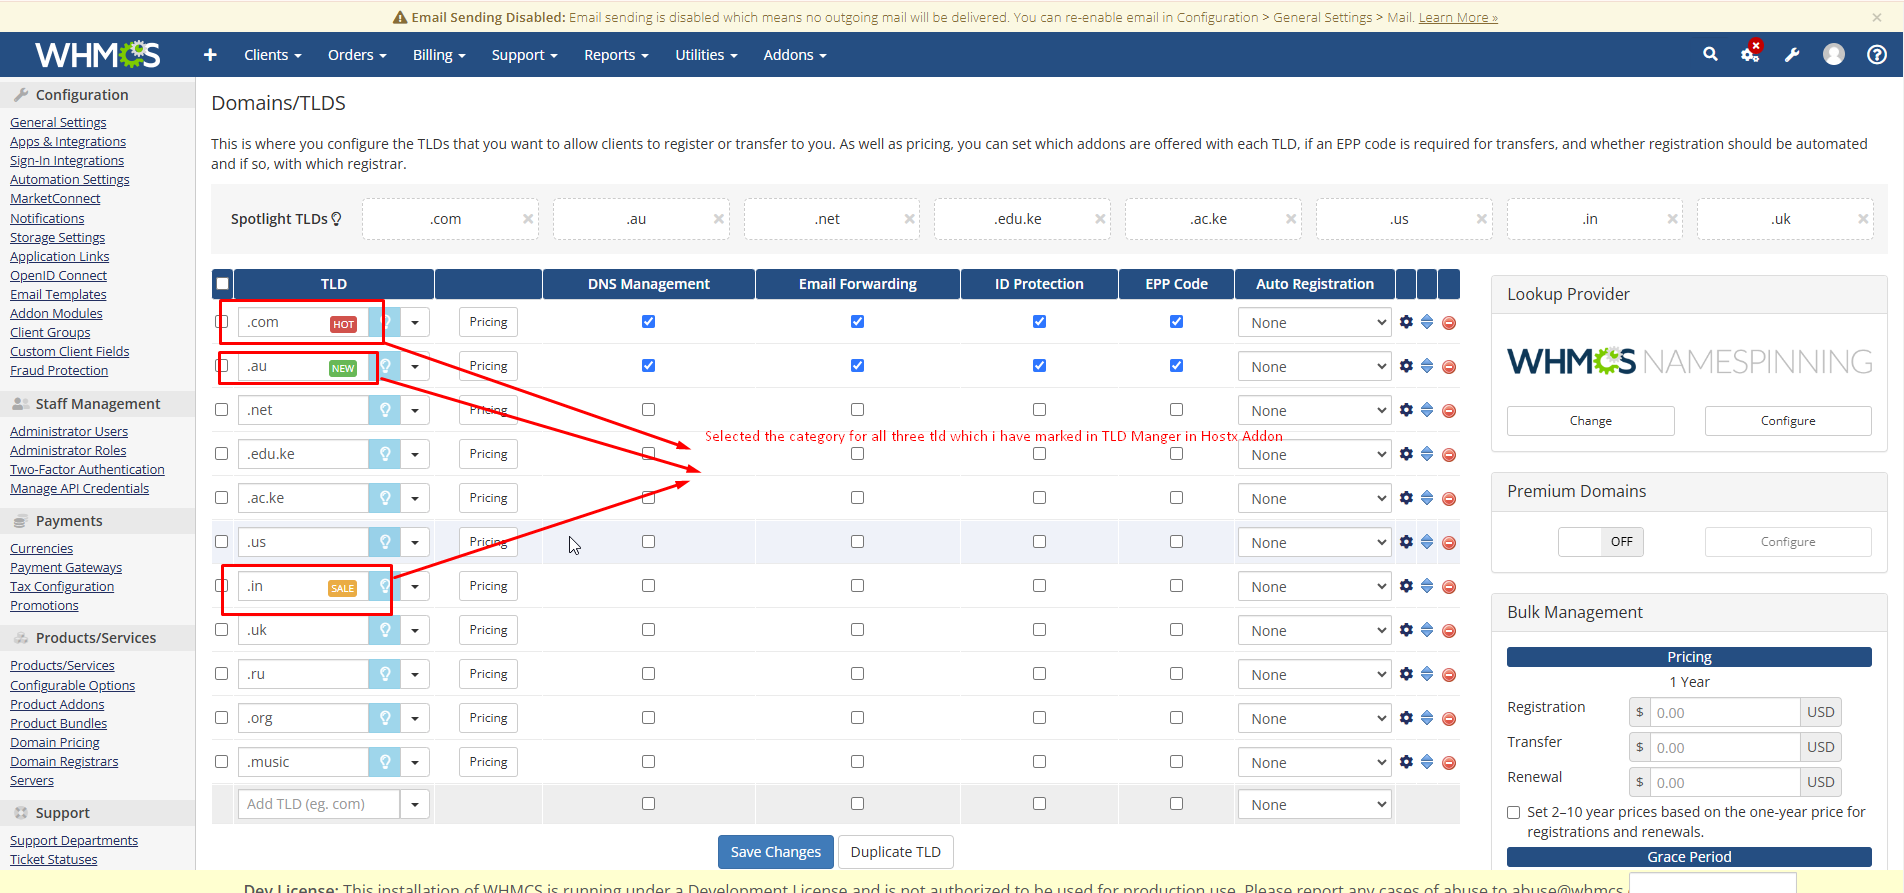Remove .edu.ke from Spotlight TLDs
Image resolution: width=1904 pixels, height=893 pixels.
(1100, 219)
